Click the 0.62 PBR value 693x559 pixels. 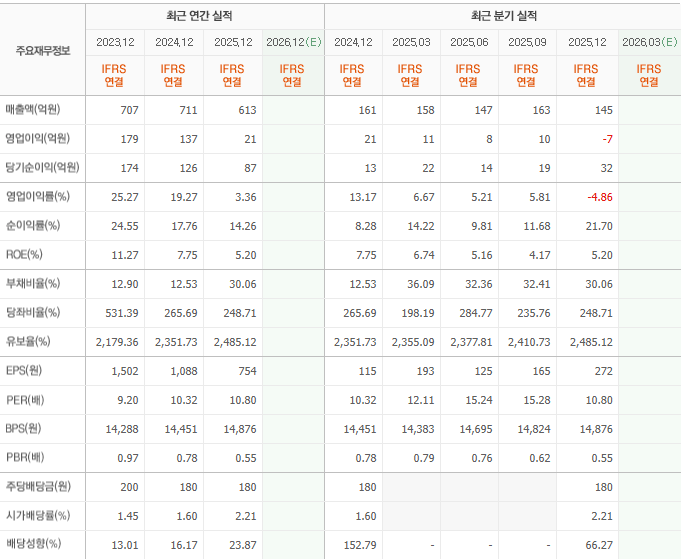coord(540,458)
